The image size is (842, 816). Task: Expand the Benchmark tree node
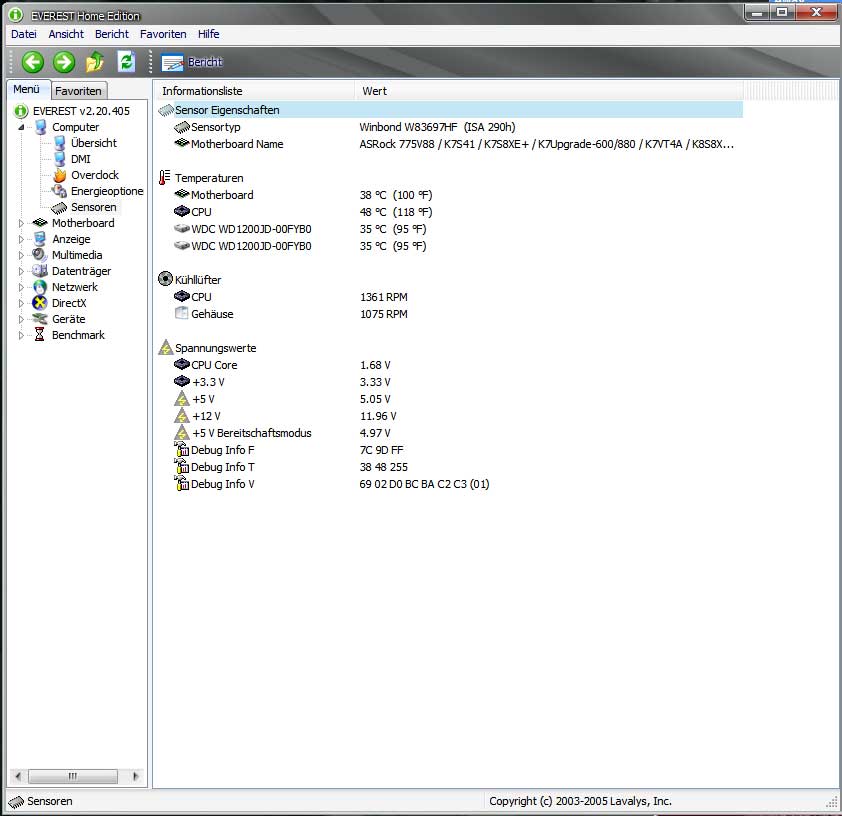coord(21,335)
